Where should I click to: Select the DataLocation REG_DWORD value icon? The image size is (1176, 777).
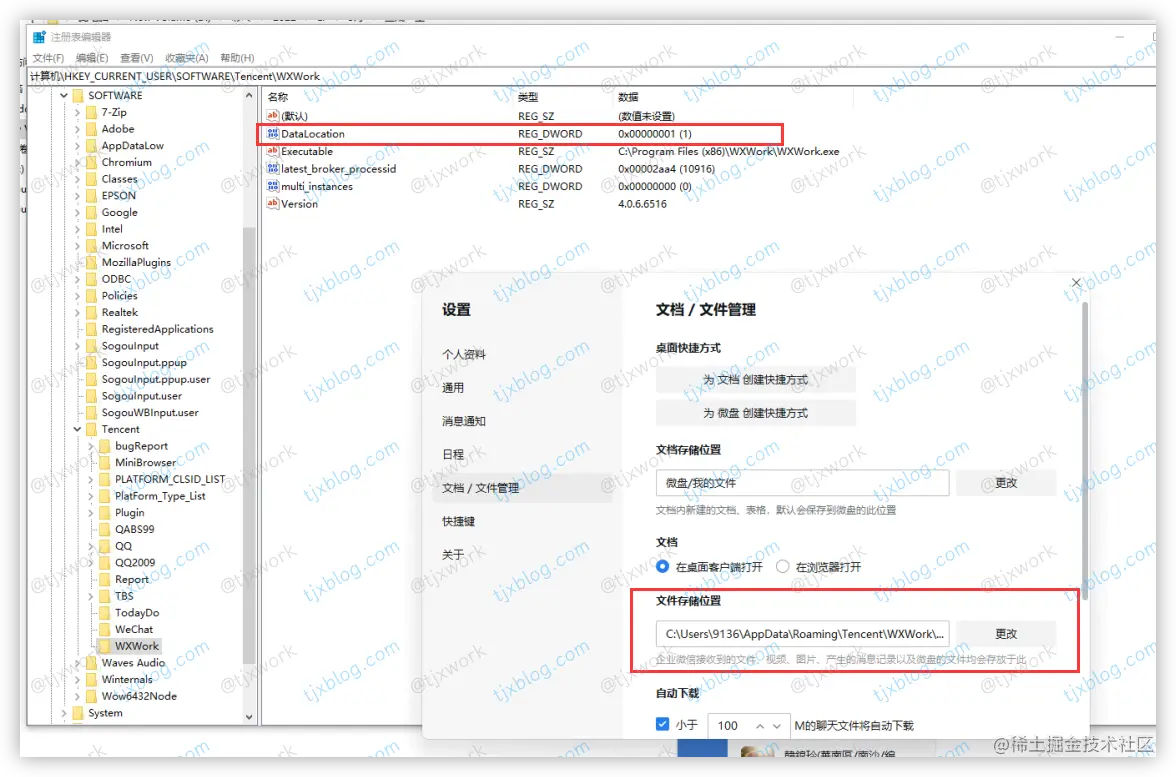click(x=272, y=133)
